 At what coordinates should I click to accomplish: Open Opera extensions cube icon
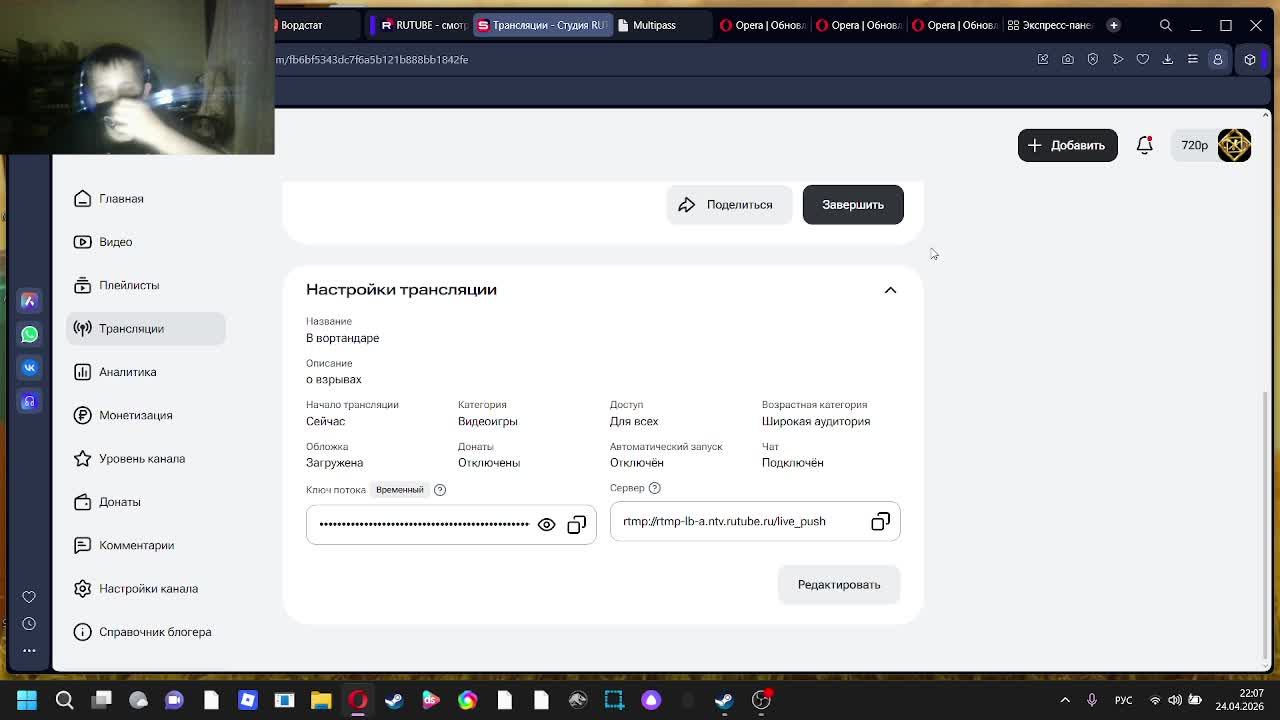point(1250,59)
